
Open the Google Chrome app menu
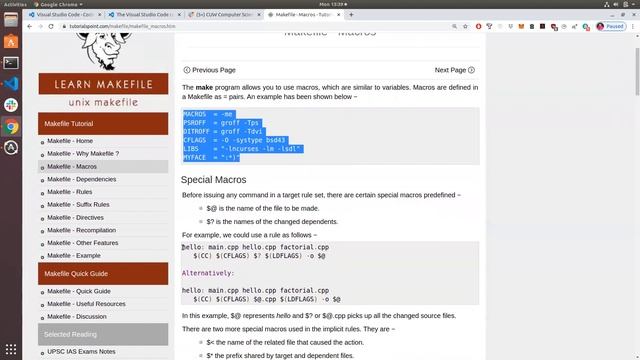(x=58, y=4)
